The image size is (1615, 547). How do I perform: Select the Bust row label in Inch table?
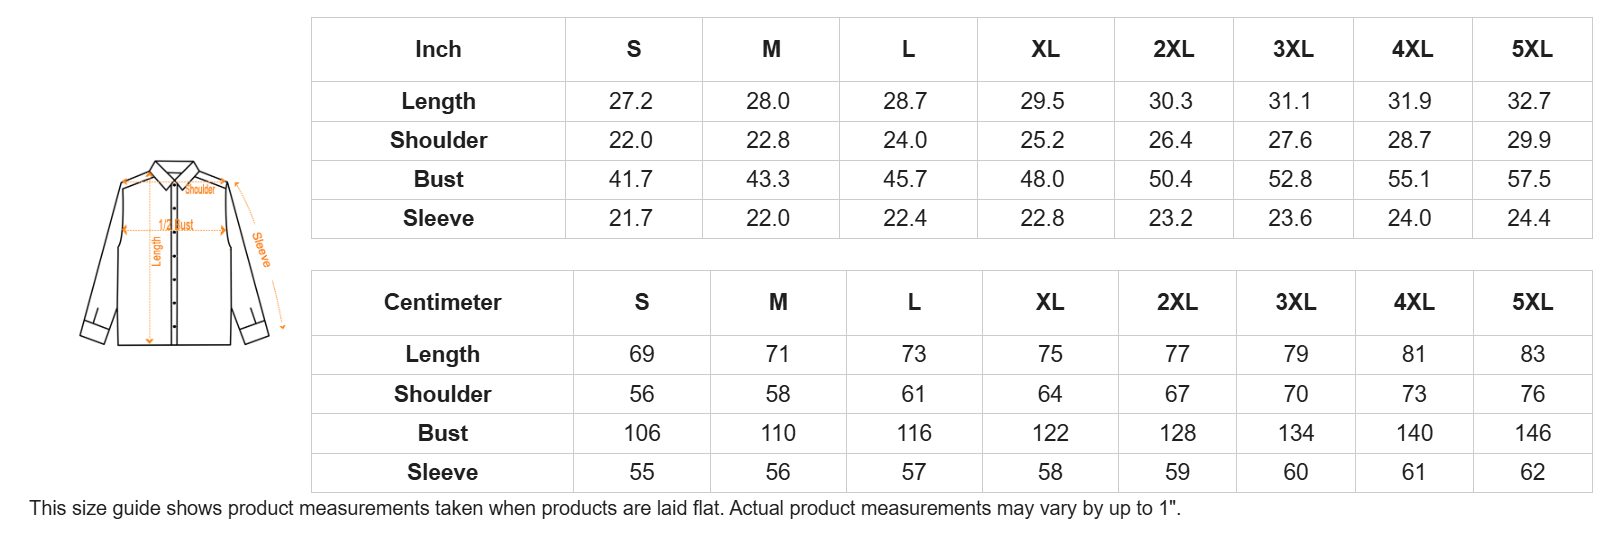pos(438,179)
